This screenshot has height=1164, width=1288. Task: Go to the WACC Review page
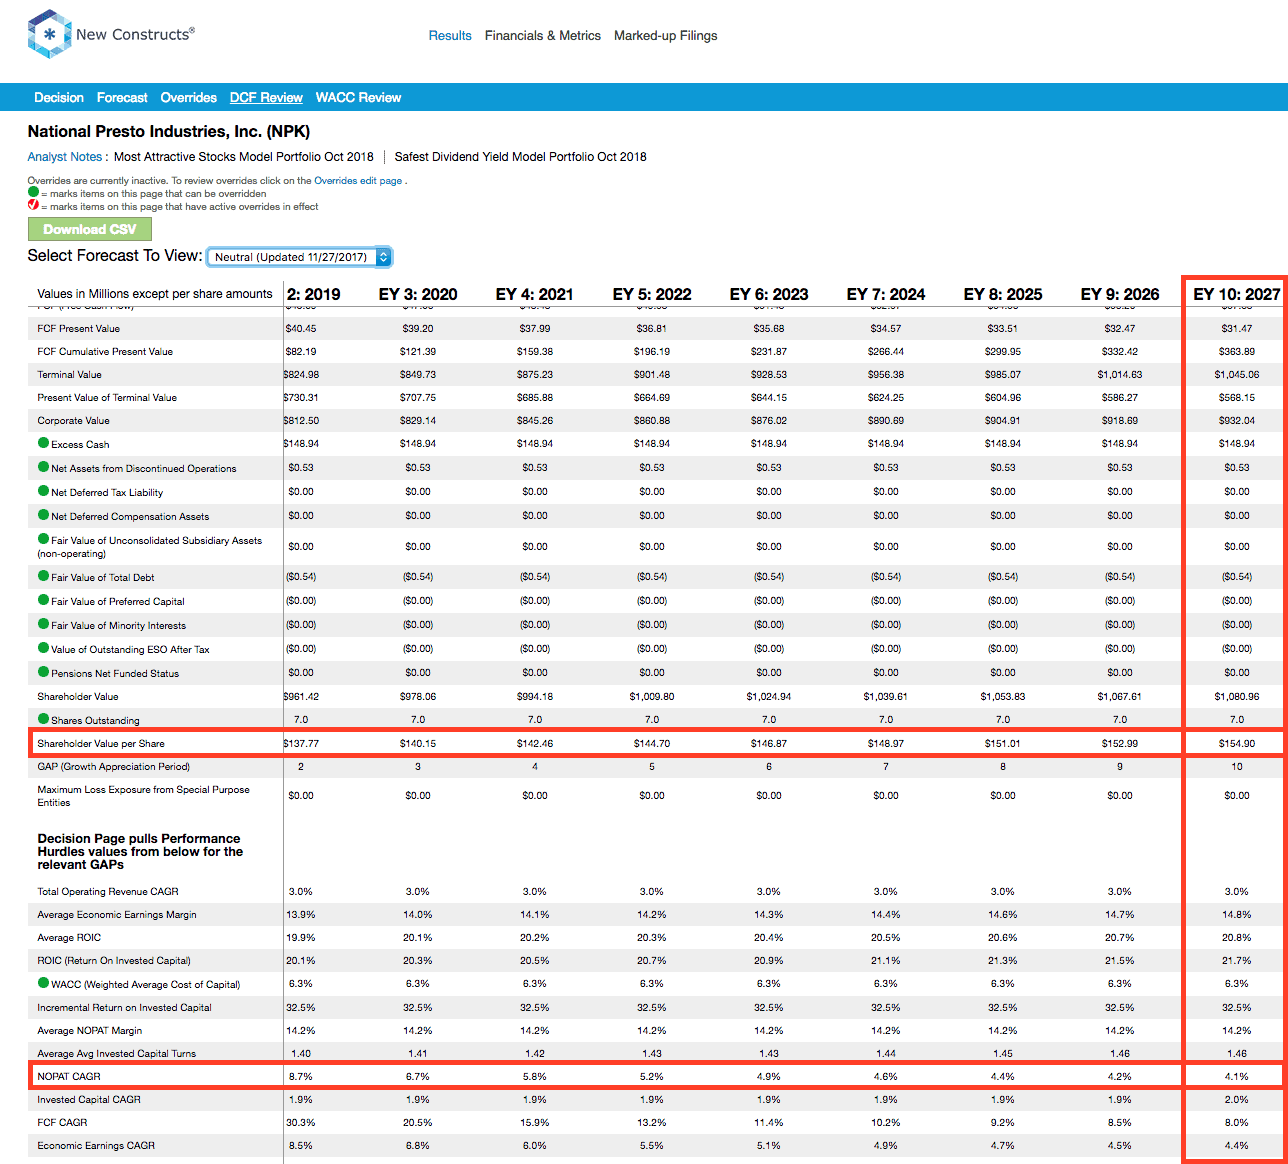[358, 97]
